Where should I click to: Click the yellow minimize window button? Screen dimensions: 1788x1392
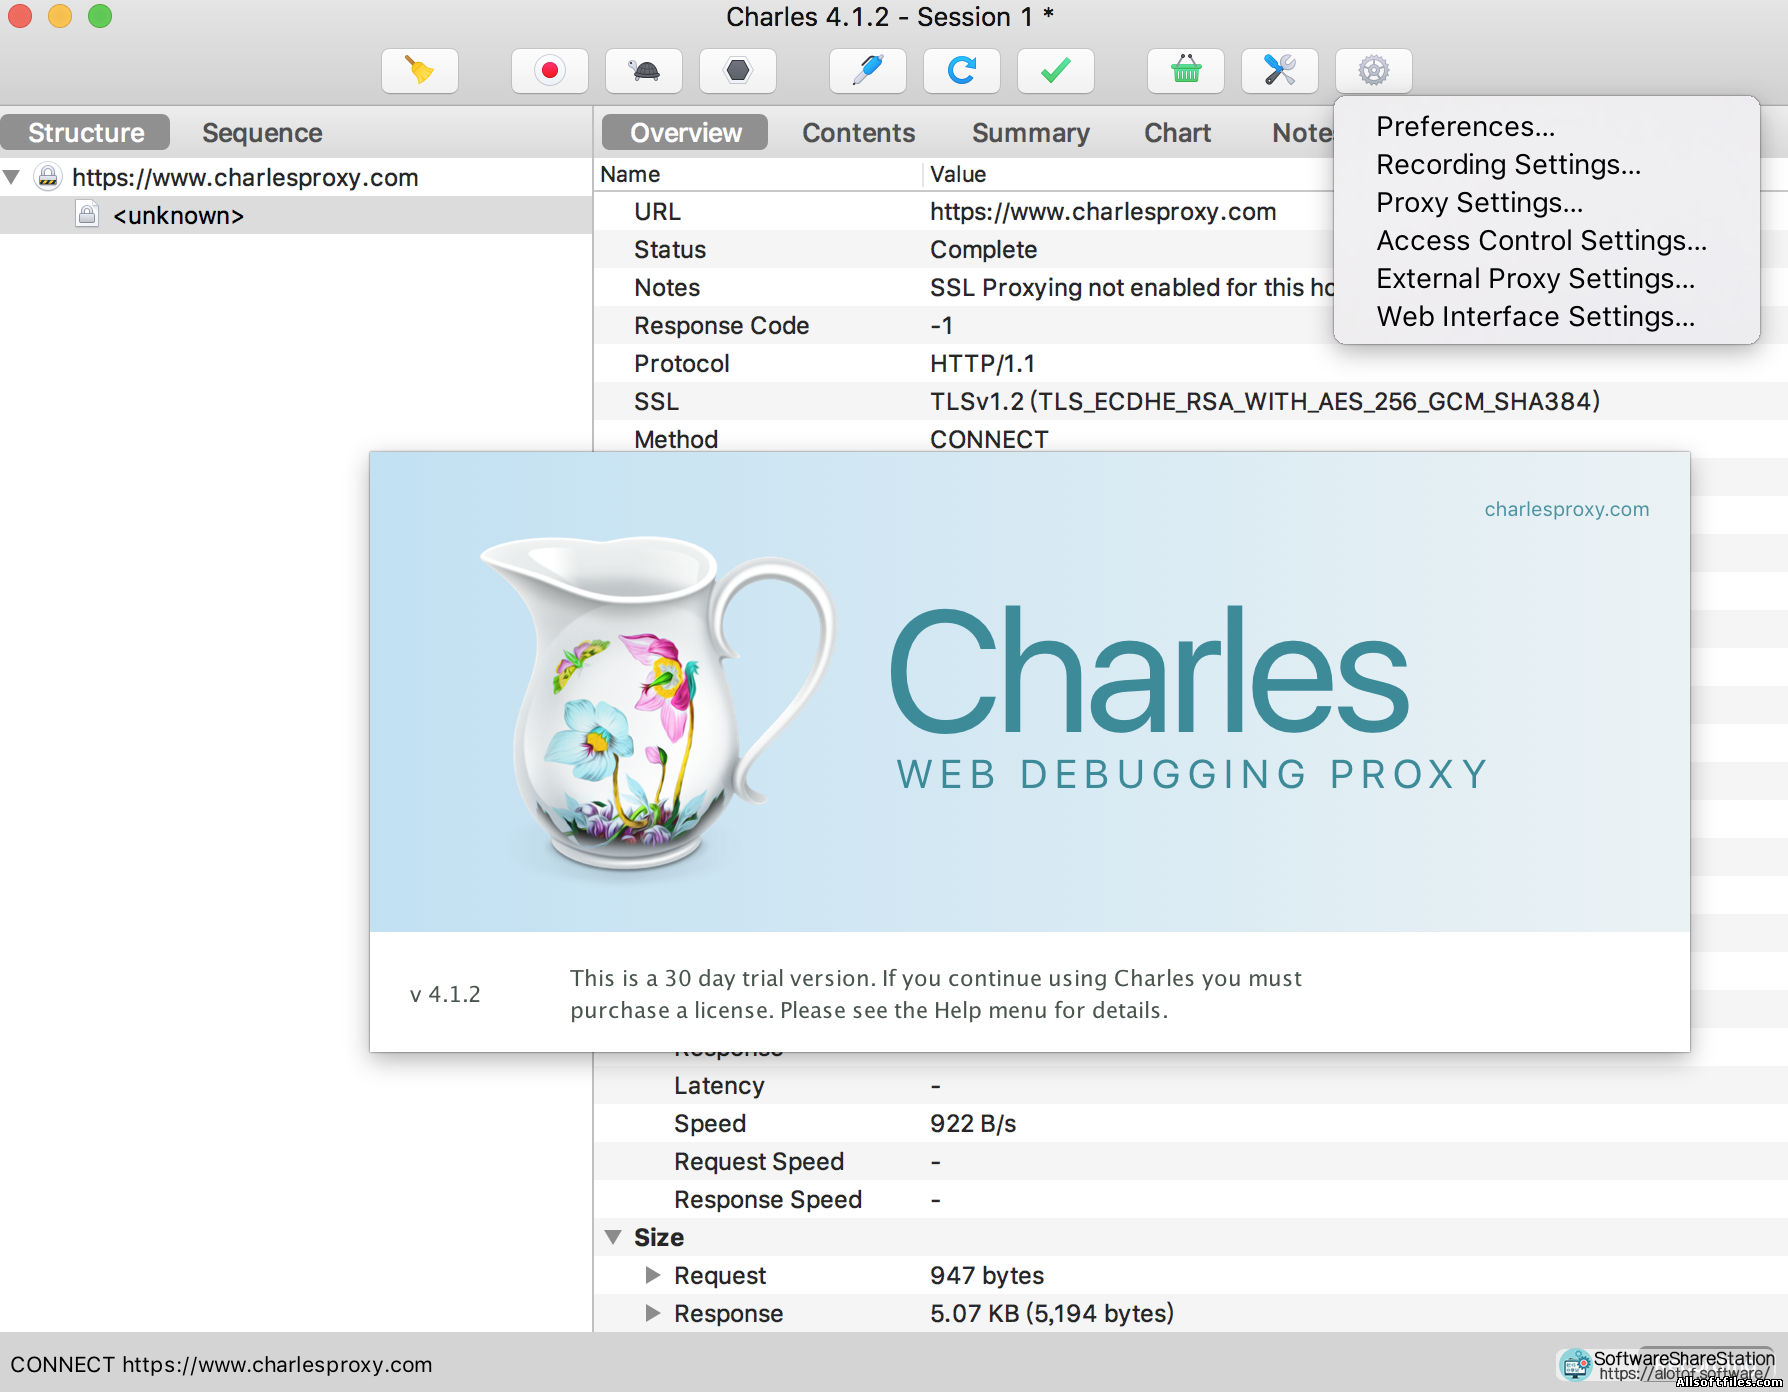60,16
